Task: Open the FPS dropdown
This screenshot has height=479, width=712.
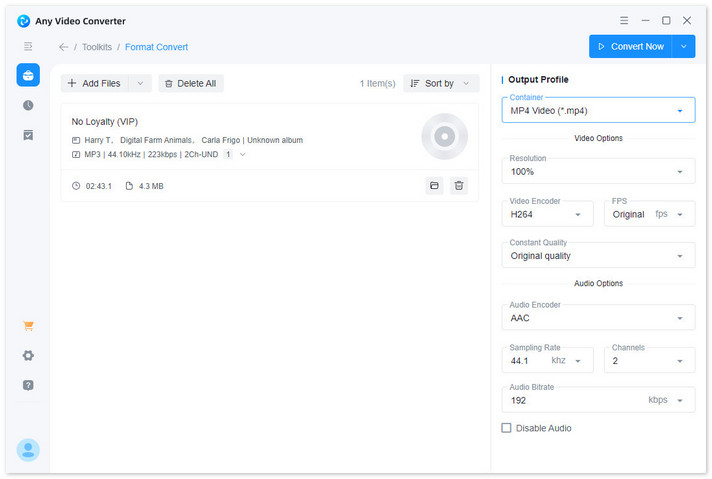Action: click(x=649, y=214)
